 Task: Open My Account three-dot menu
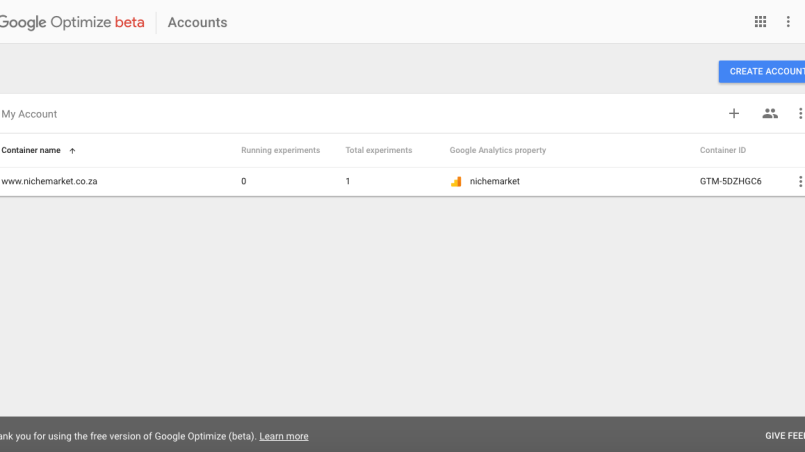pos(799,114)
